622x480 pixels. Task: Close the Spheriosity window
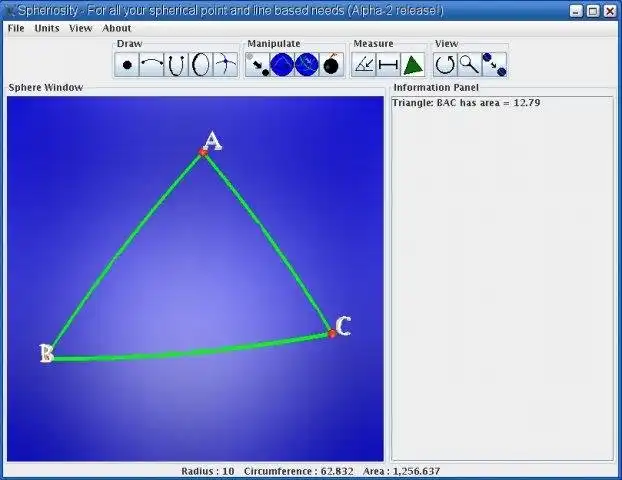610,11
